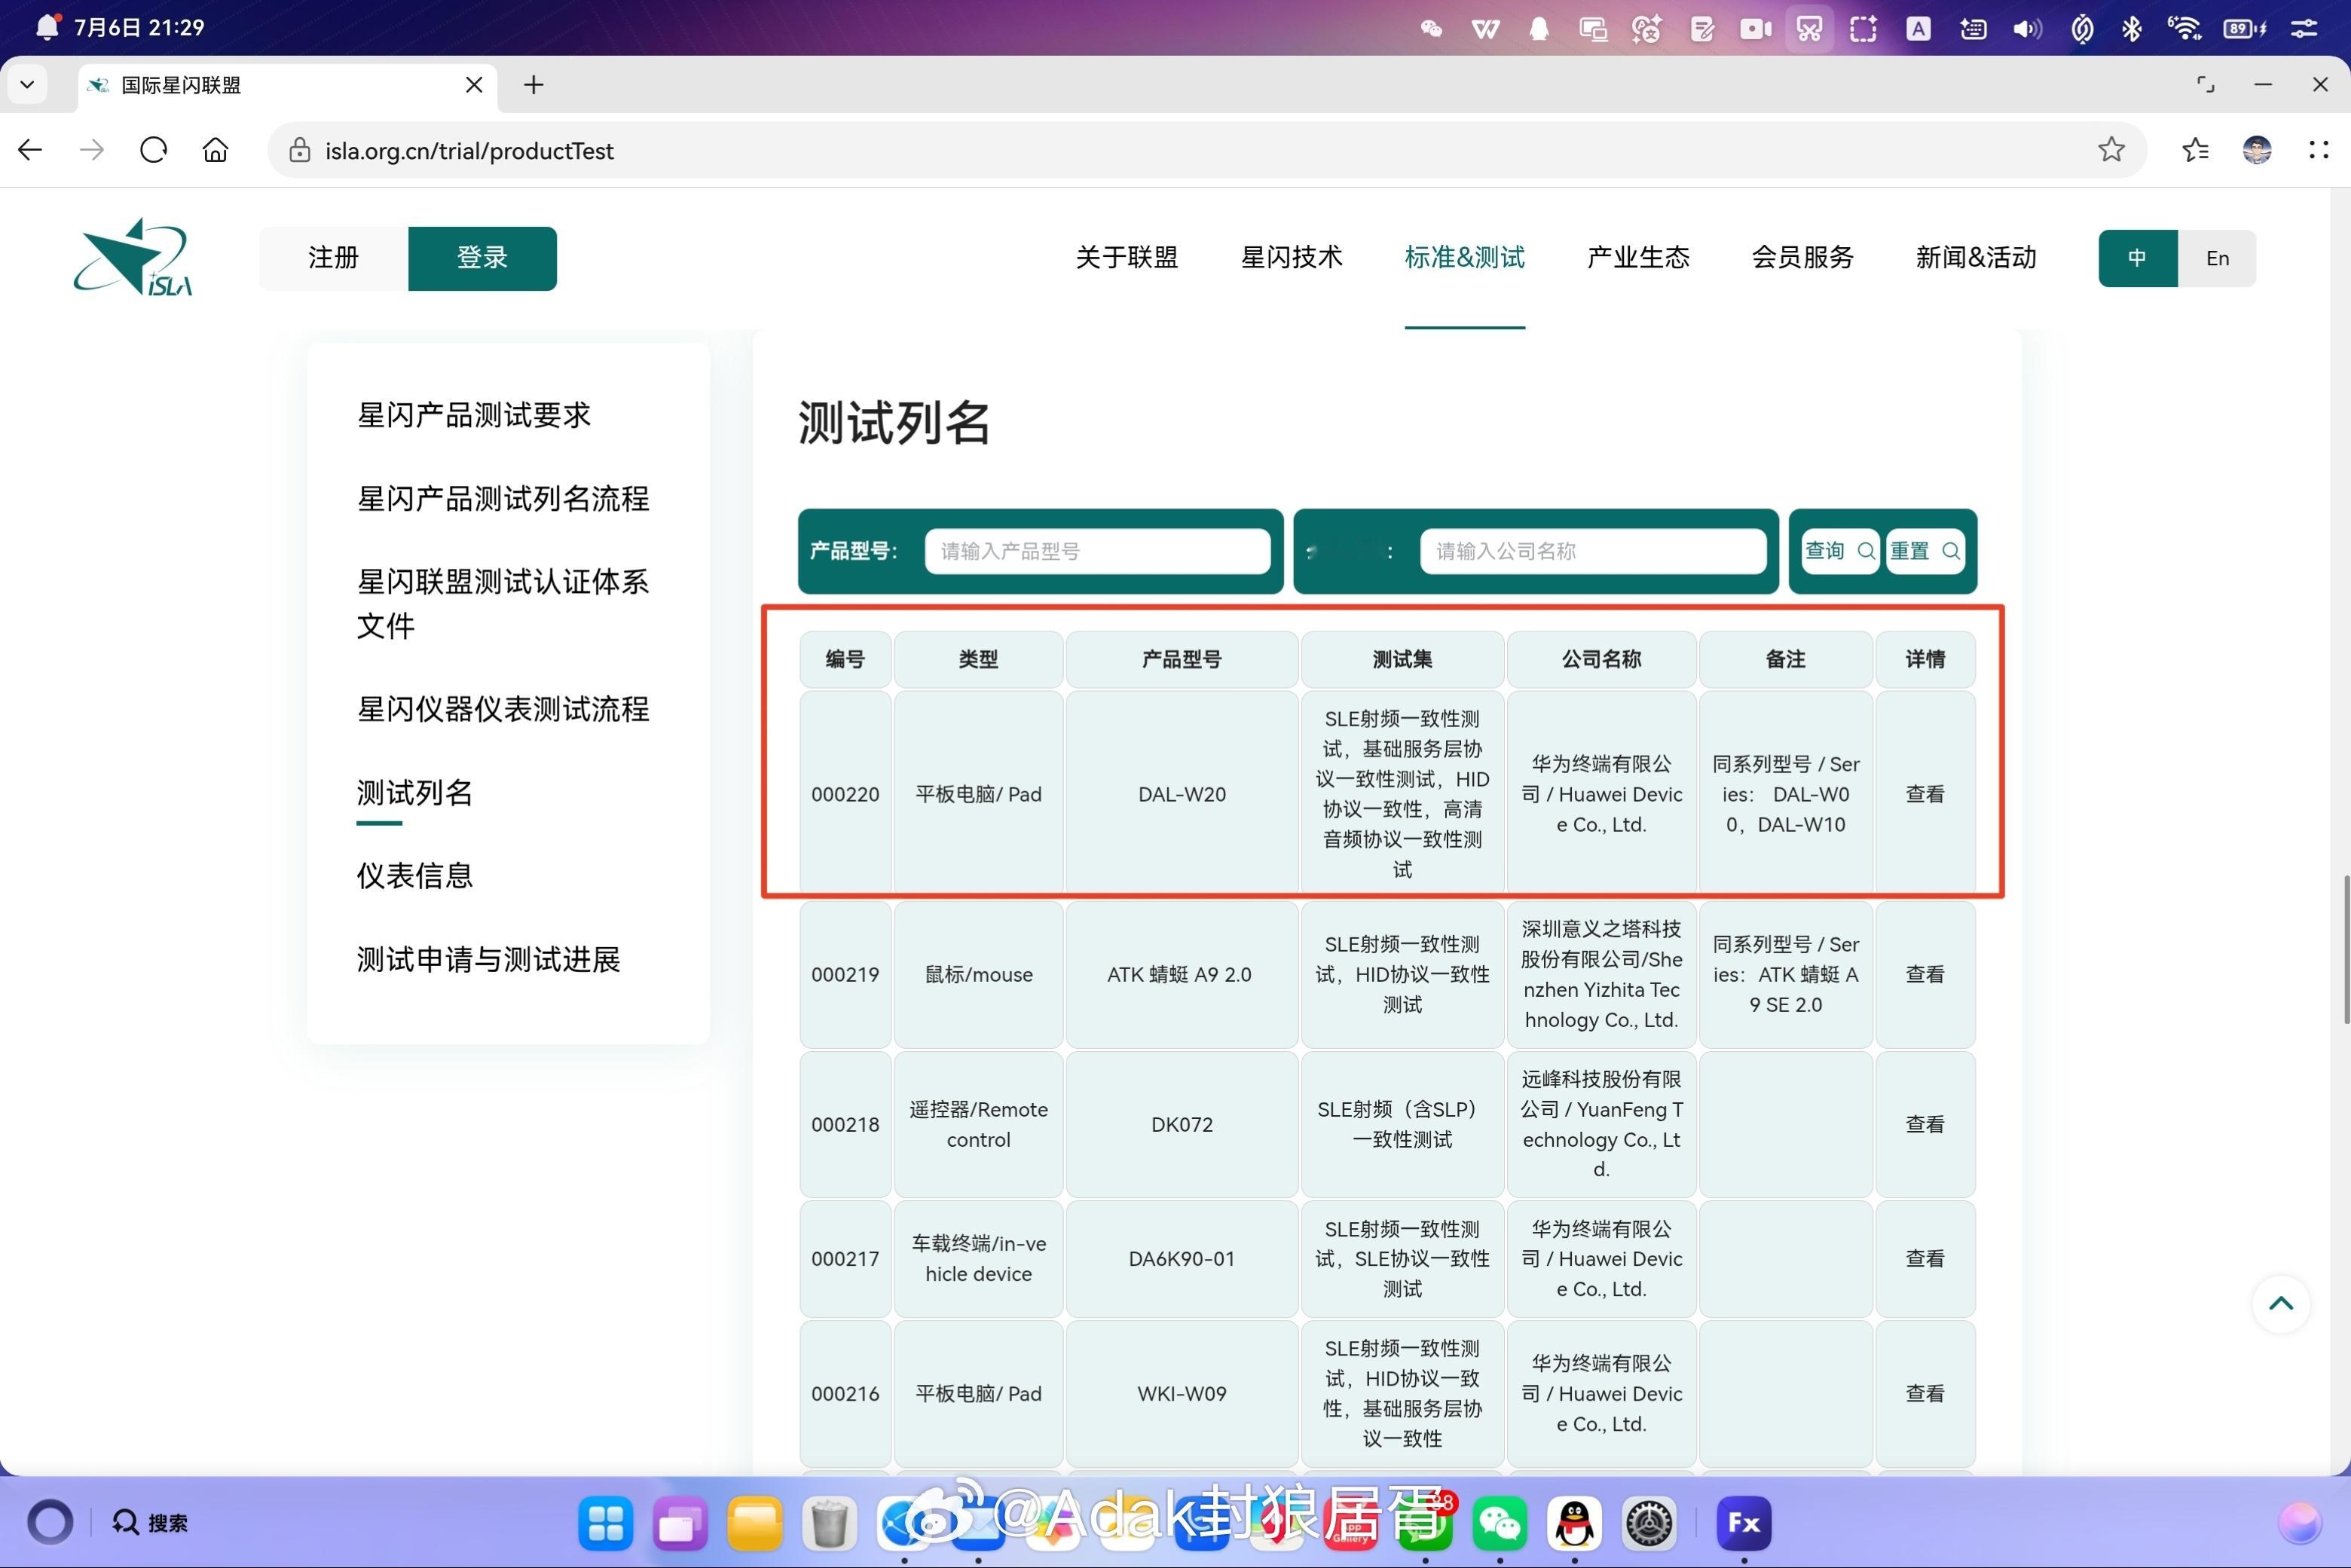Open 测试申请与测试进展 in sidebar
2351x1568 pixels.
point(489,960)
